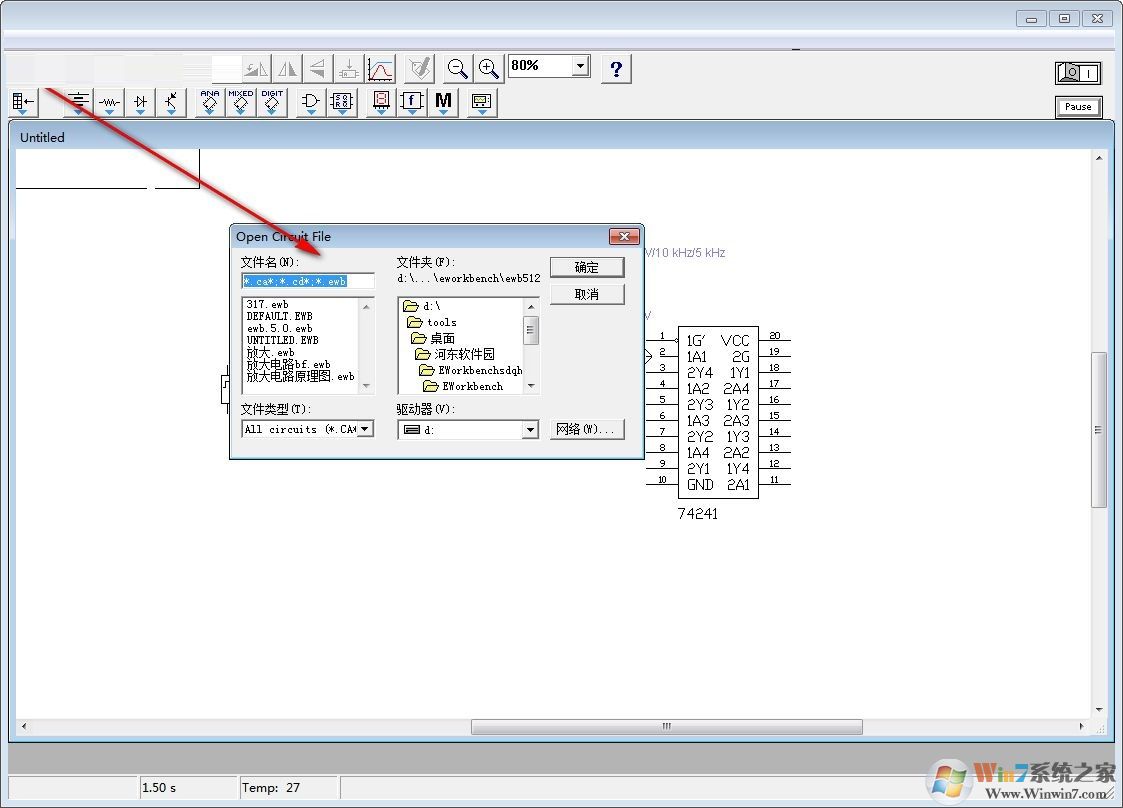Click the zoom in magnifier icon
This screenshot has height=808, width=1123.
(488, 68)
